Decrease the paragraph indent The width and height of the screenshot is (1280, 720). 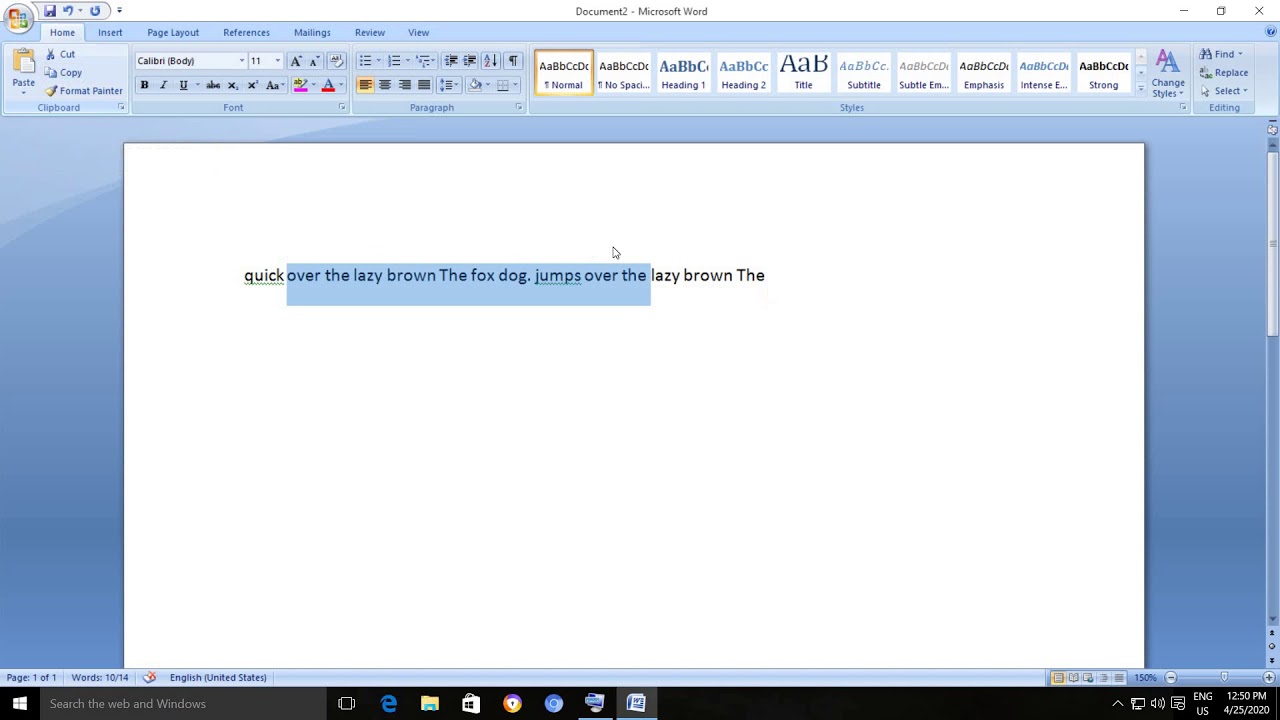click(x=451, y=61)
